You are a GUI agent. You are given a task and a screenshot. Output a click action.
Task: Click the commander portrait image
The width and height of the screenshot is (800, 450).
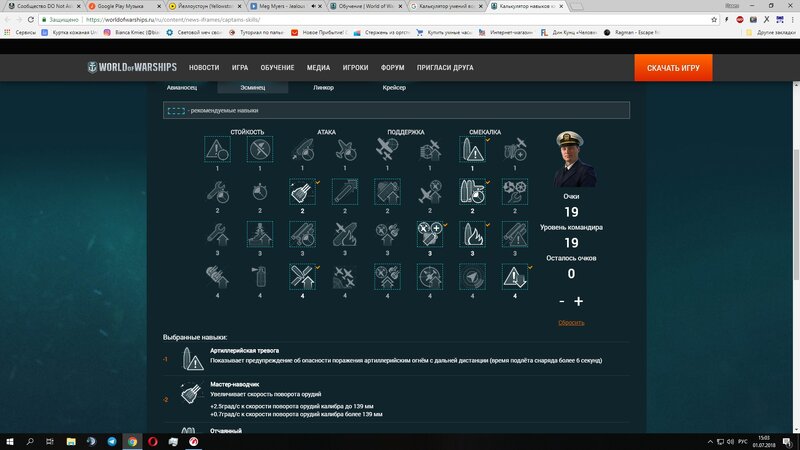click(574, 160)
